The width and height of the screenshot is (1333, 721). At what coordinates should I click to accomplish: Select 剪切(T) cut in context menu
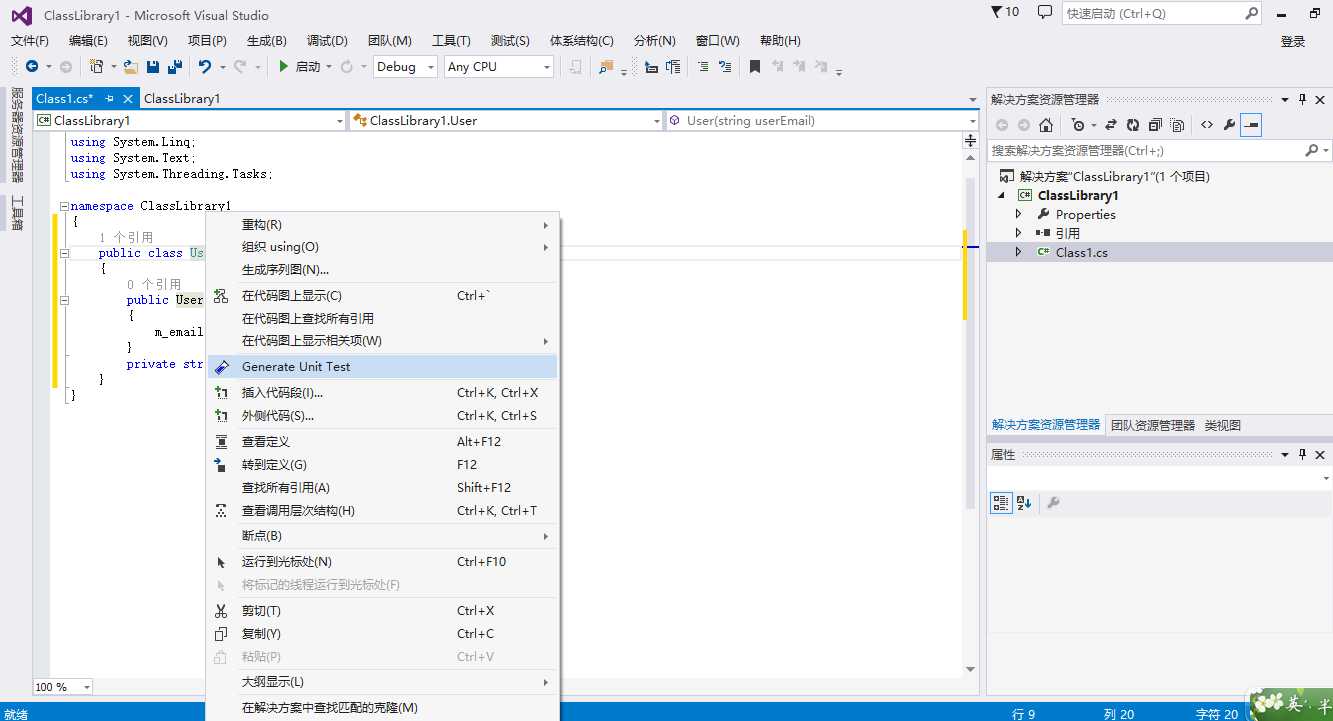[x=382, y=611]
